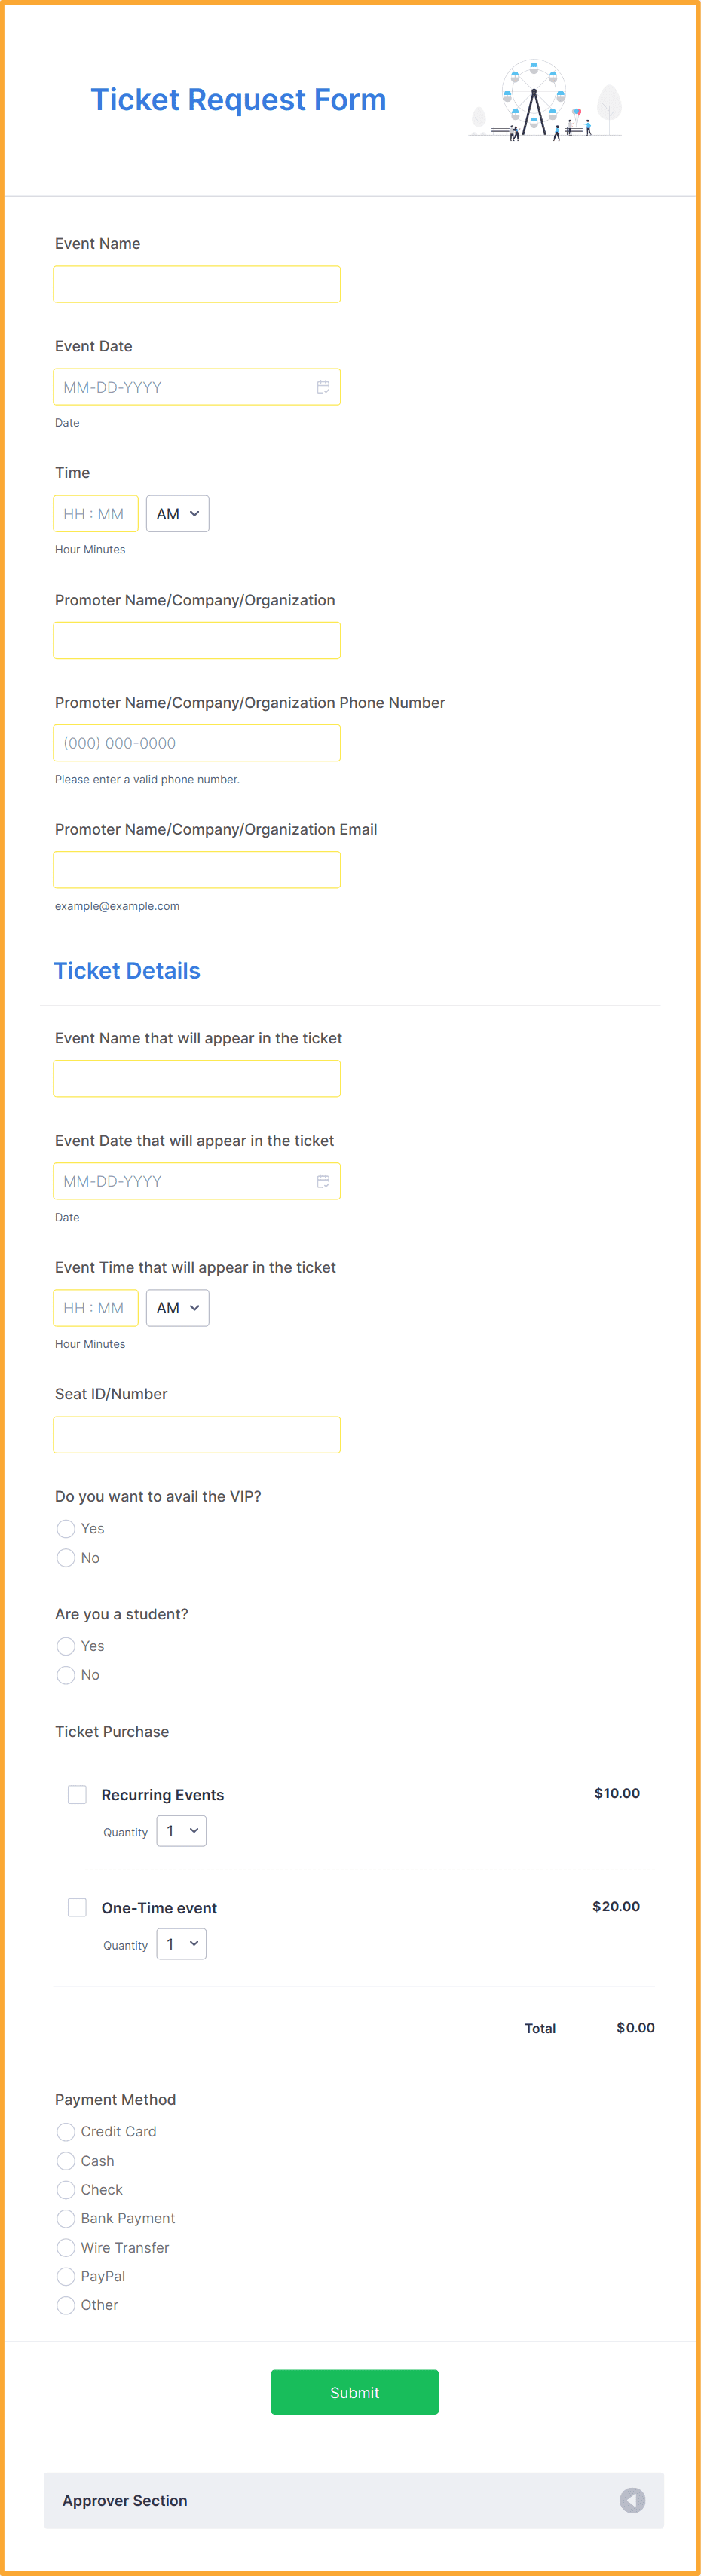This screenshot has height=2576, width=701.
Task: Enable the Recurring Events checkbox
Action: tap(77, 1794)
